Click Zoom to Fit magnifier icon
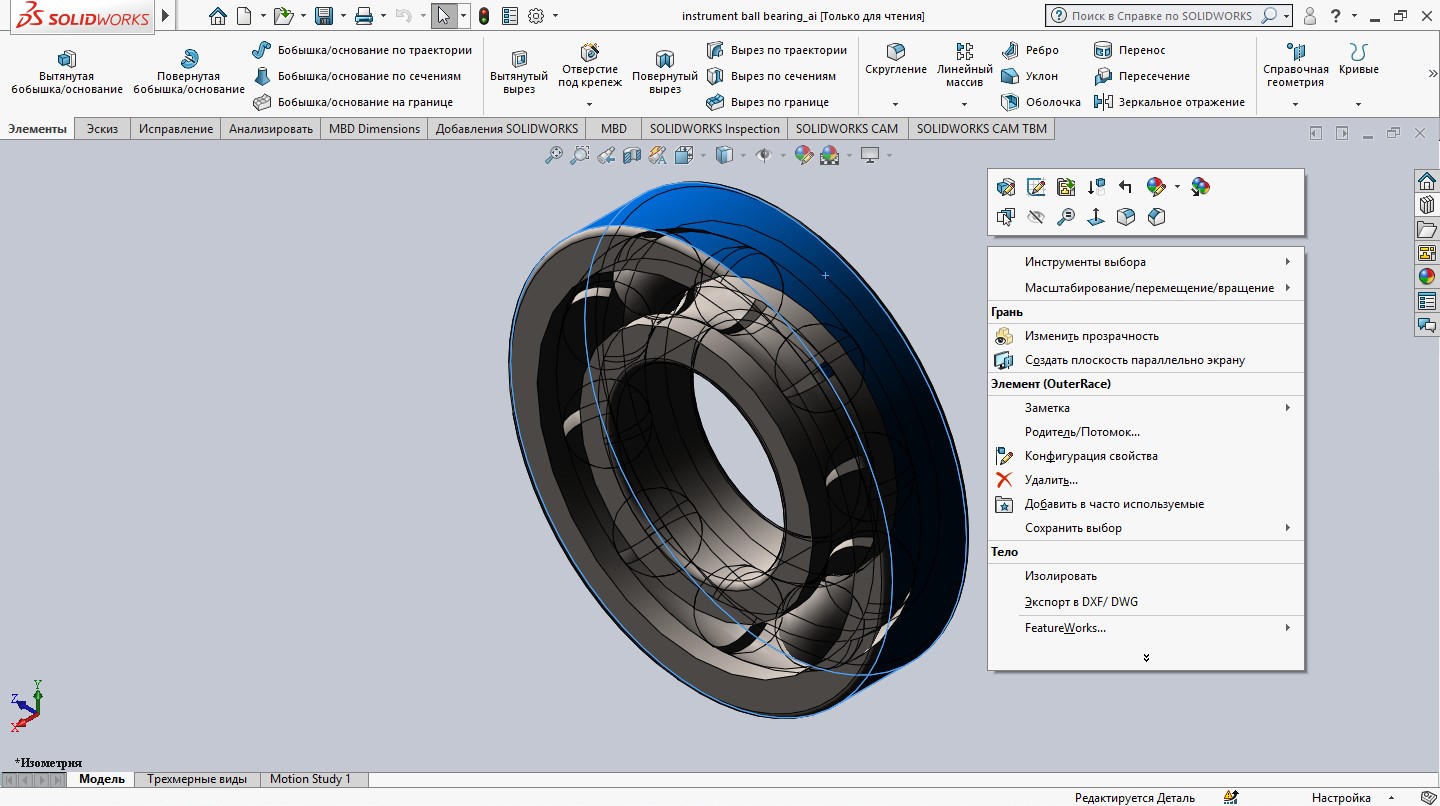1440x806 pixels. point(553,155)
